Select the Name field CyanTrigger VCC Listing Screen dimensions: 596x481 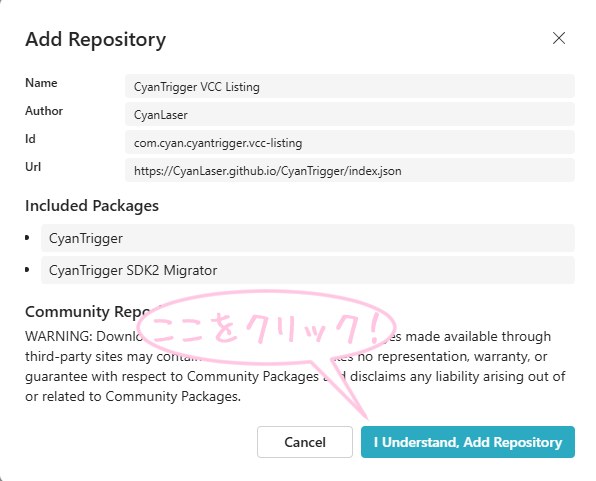[350, 86]
